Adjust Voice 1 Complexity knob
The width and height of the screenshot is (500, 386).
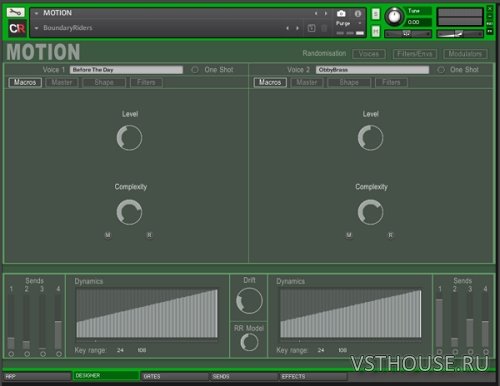tap(129, 212)
